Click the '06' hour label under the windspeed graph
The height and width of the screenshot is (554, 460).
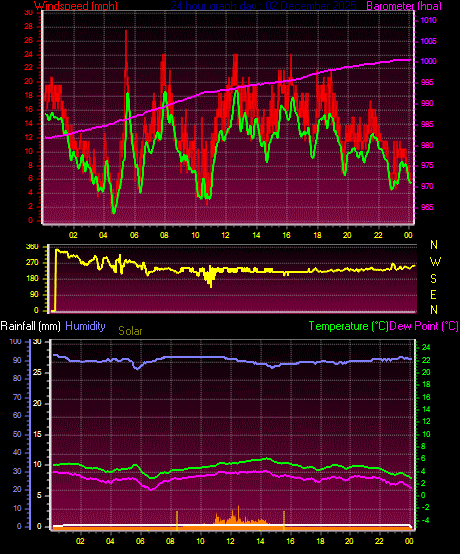134,235
